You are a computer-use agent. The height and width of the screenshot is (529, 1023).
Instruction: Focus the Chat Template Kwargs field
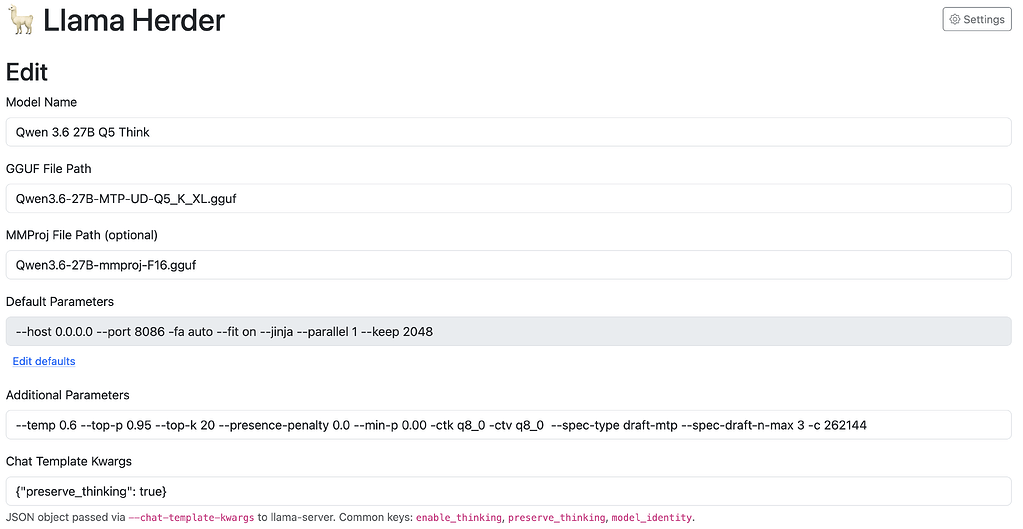coord(508,492)
